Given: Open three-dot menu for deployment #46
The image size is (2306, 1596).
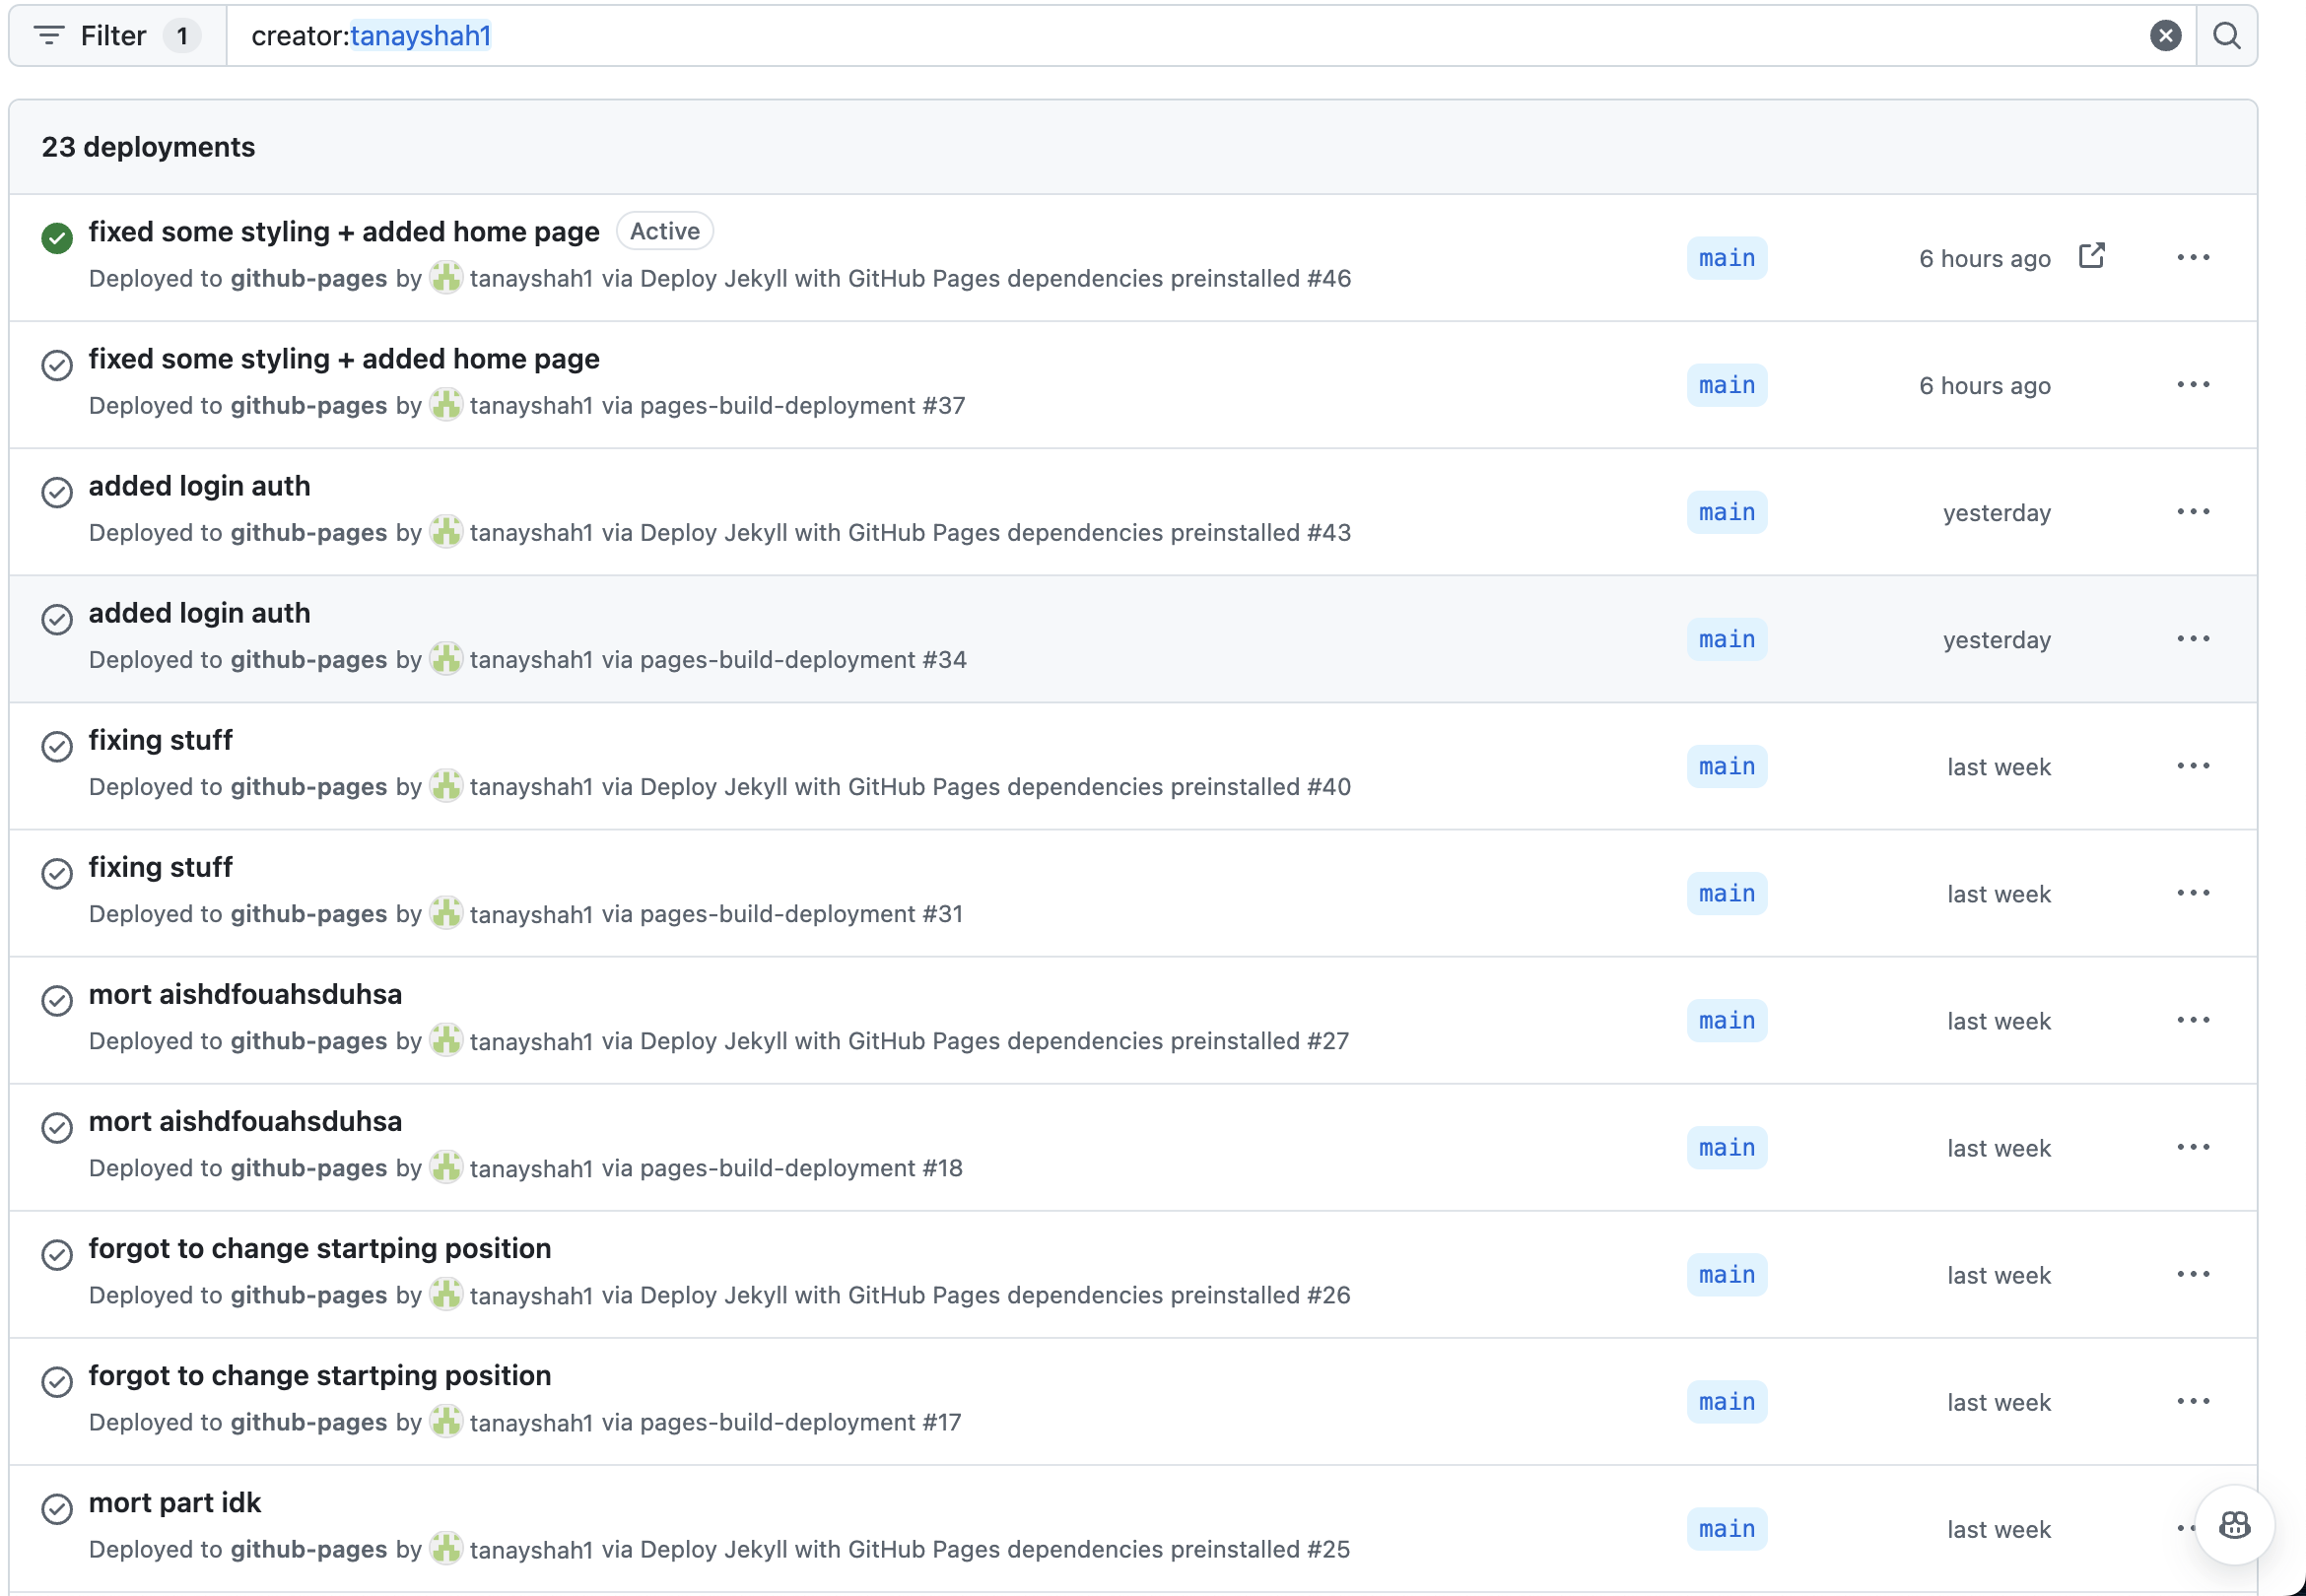Looking at the screenshot, I should pyautogui.click(x=2192, y=258).
